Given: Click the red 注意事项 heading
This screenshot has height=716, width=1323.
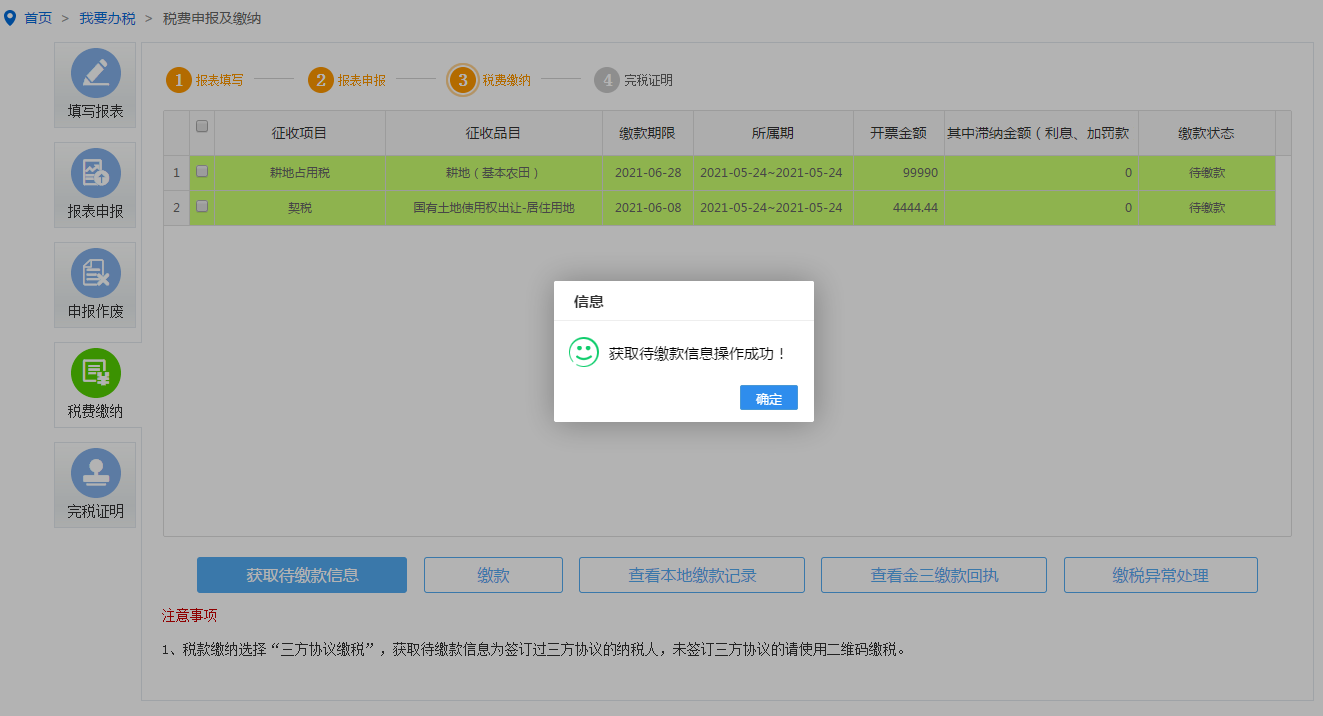Looking at the screenshot, I should pyautogui.click(x=190, y=615).
